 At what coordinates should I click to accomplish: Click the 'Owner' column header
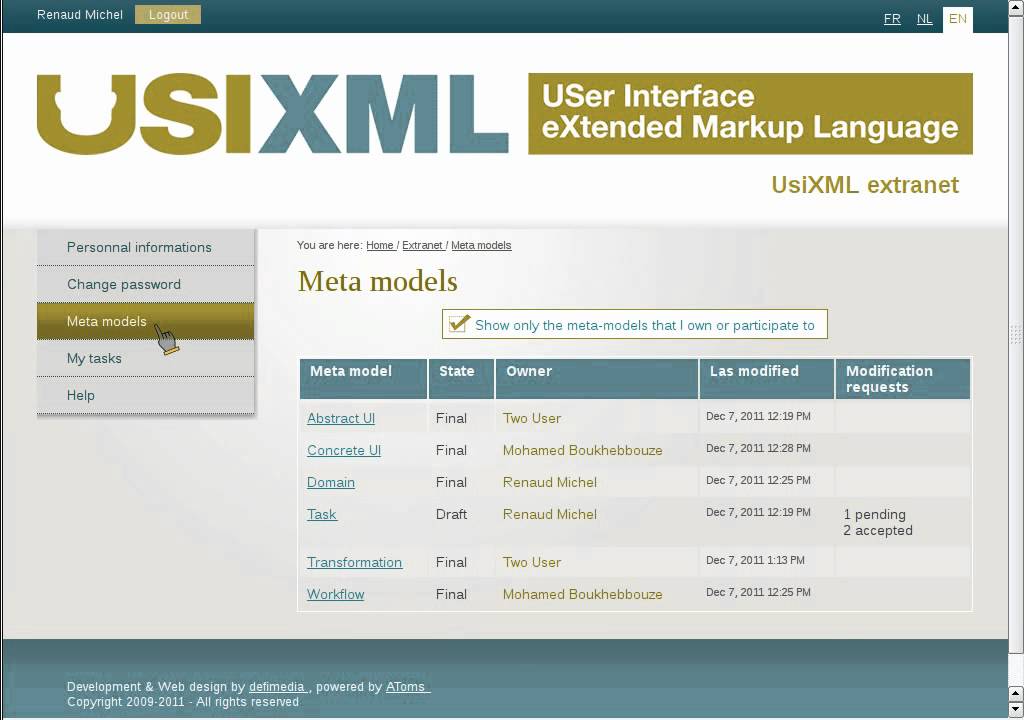[597, 378]
